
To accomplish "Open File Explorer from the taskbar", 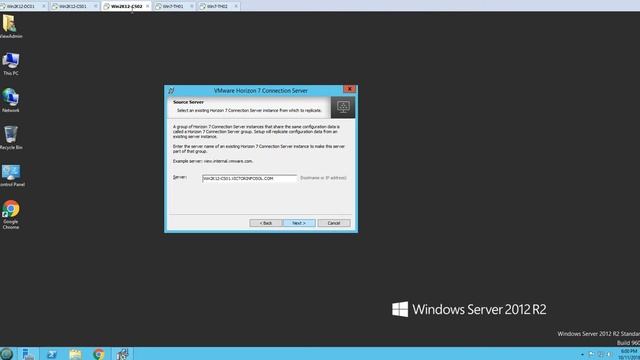I will [x=75, y=354].
